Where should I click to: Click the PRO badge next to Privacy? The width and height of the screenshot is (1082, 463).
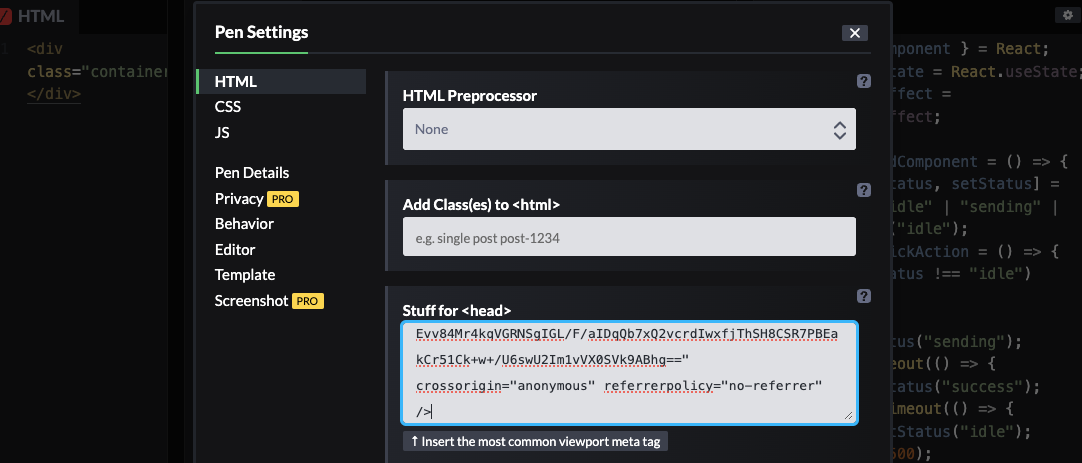[x=283, y=199]
